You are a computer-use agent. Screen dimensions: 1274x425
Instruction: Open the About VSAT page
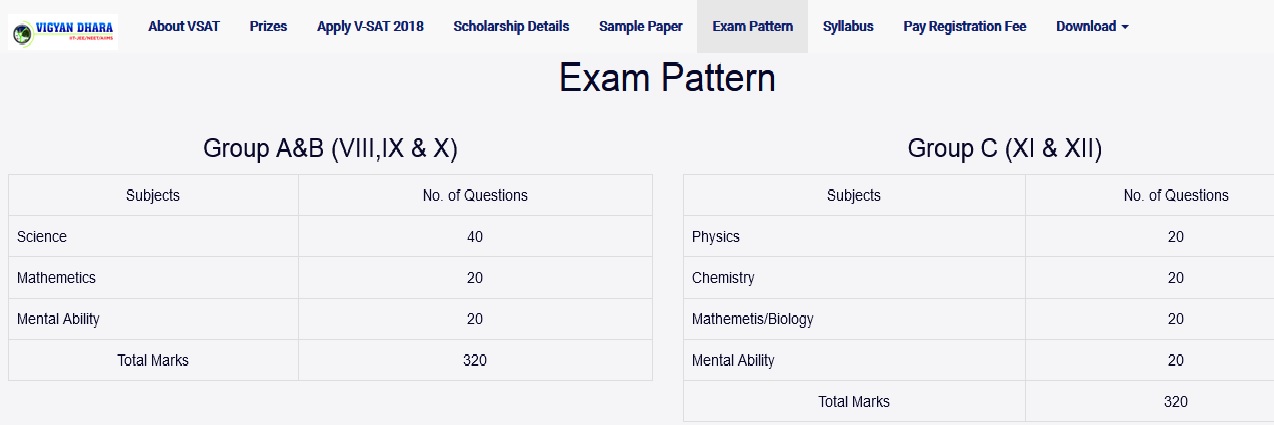pyautogui.click(x=184, y=26)
